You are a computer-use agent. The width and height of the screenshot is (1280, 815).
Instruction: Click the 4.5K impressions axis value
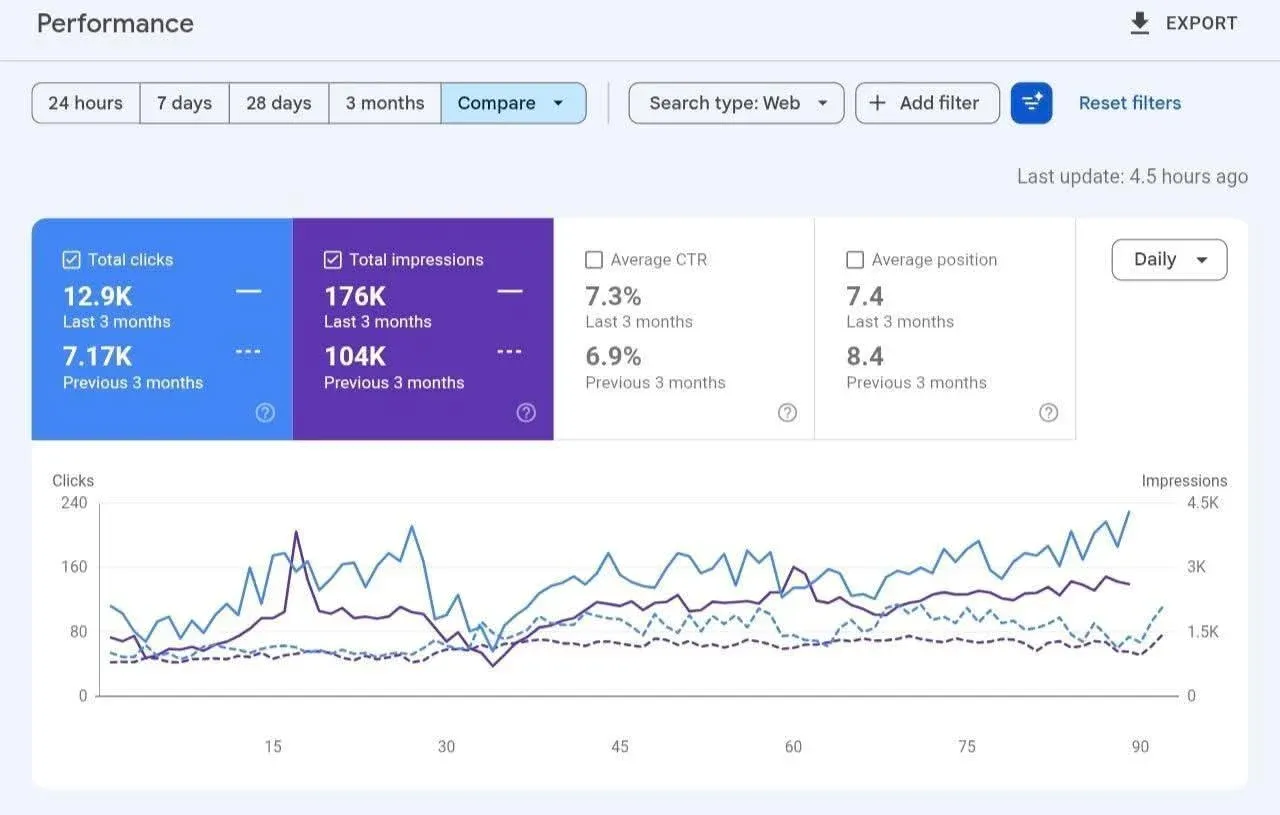click(1203, 503)
